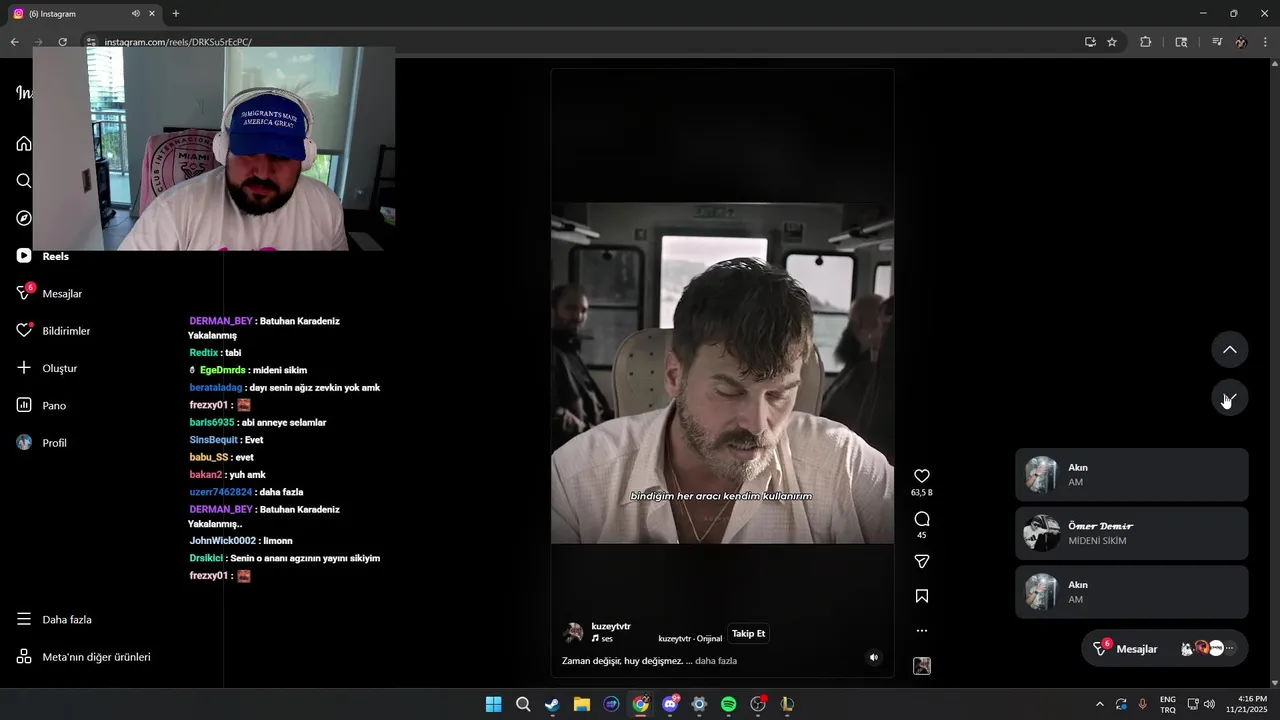Follow kuzeytvtr with Takip Et button
Screen dimensions: 1280x720
tap(748, 634)
